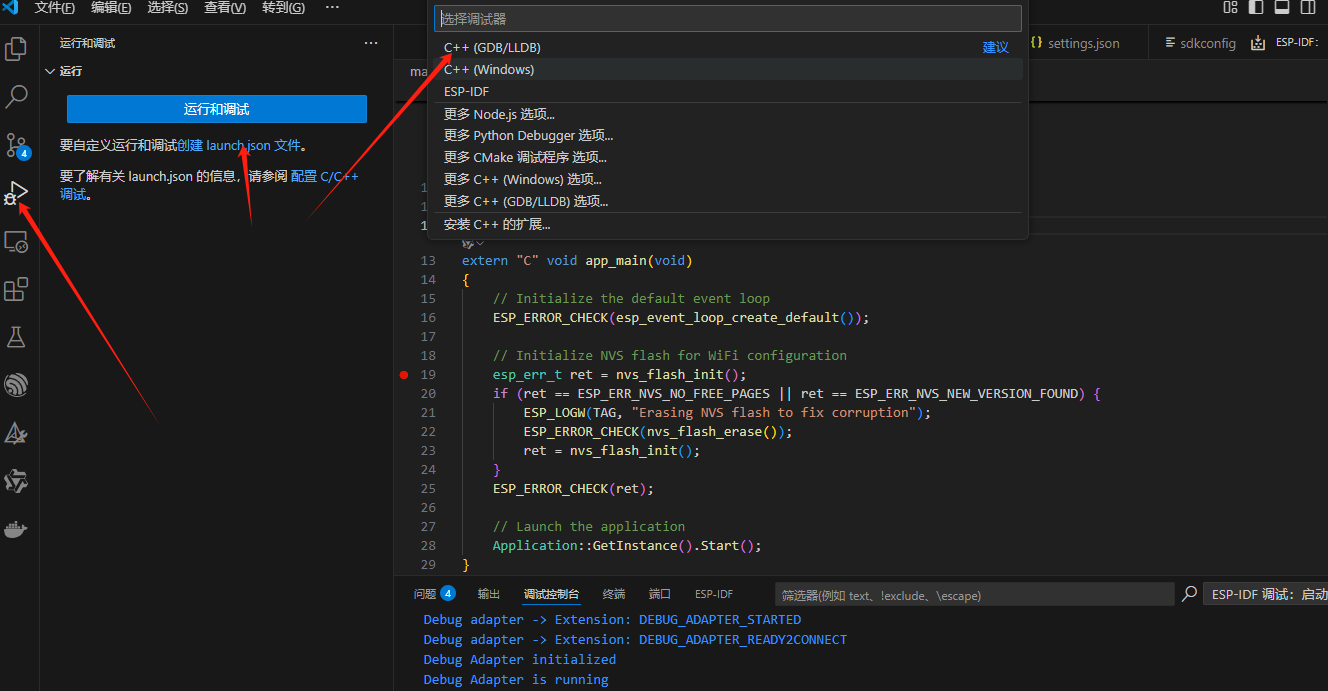Click line number 28 in the gutter
The width and height of the screenshot is (1328, 691).
point(428,545)
